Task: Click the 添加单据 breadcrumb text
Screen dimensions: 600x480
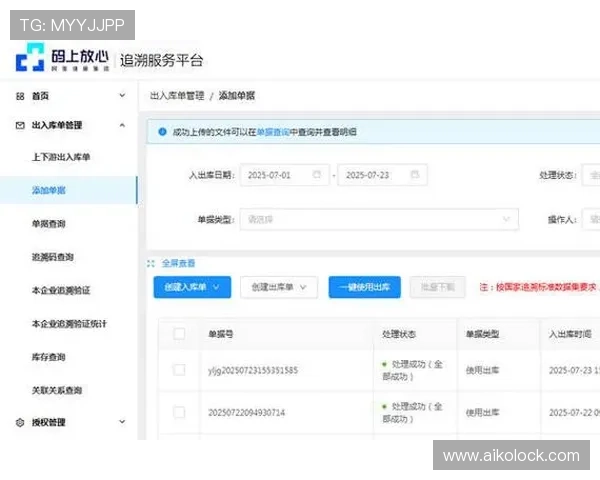Action: click(237, 96)
